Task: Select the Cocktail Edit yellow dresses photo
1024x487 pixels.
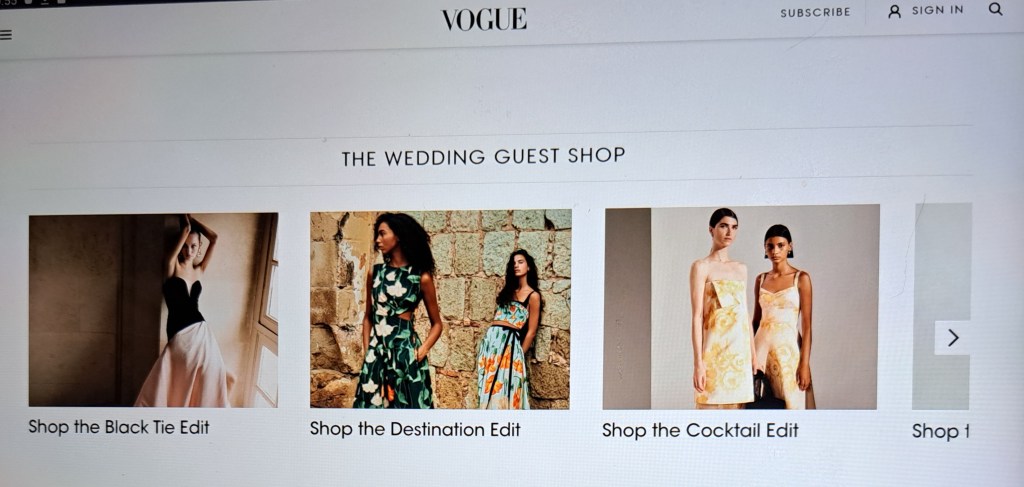Action: click(741, 307)
